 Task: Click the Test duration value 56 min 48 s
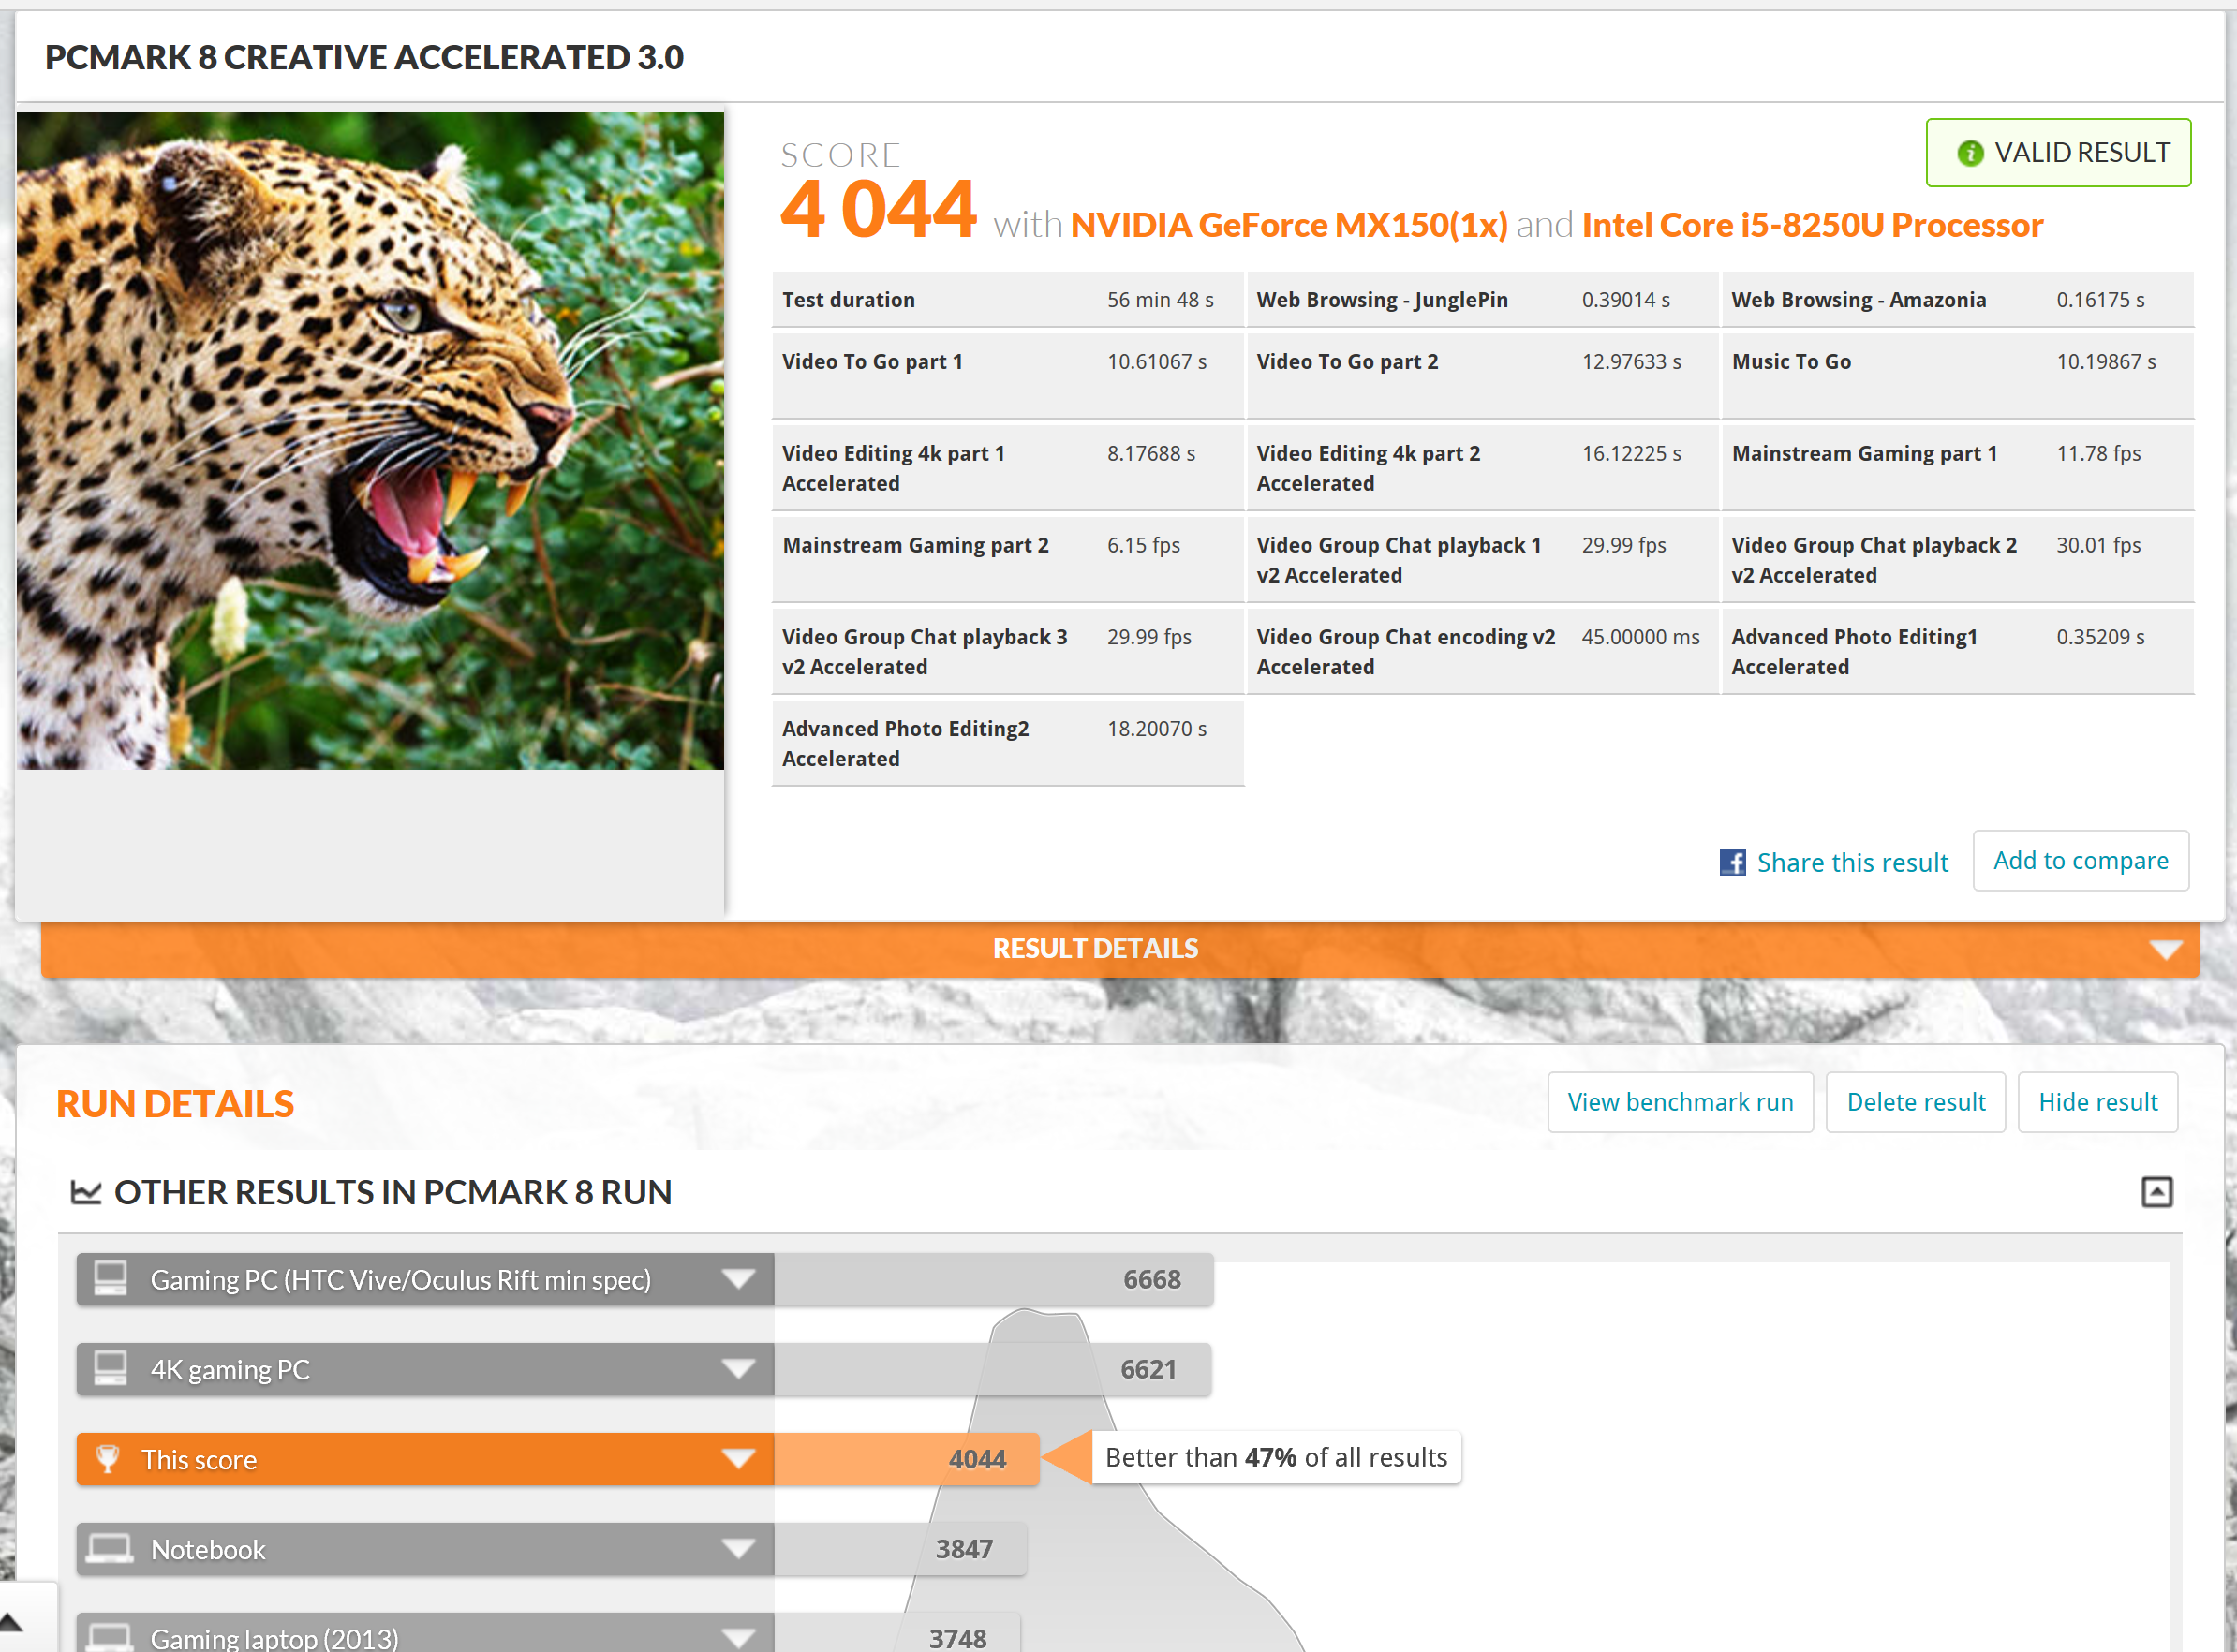[x=1160, y=300]
